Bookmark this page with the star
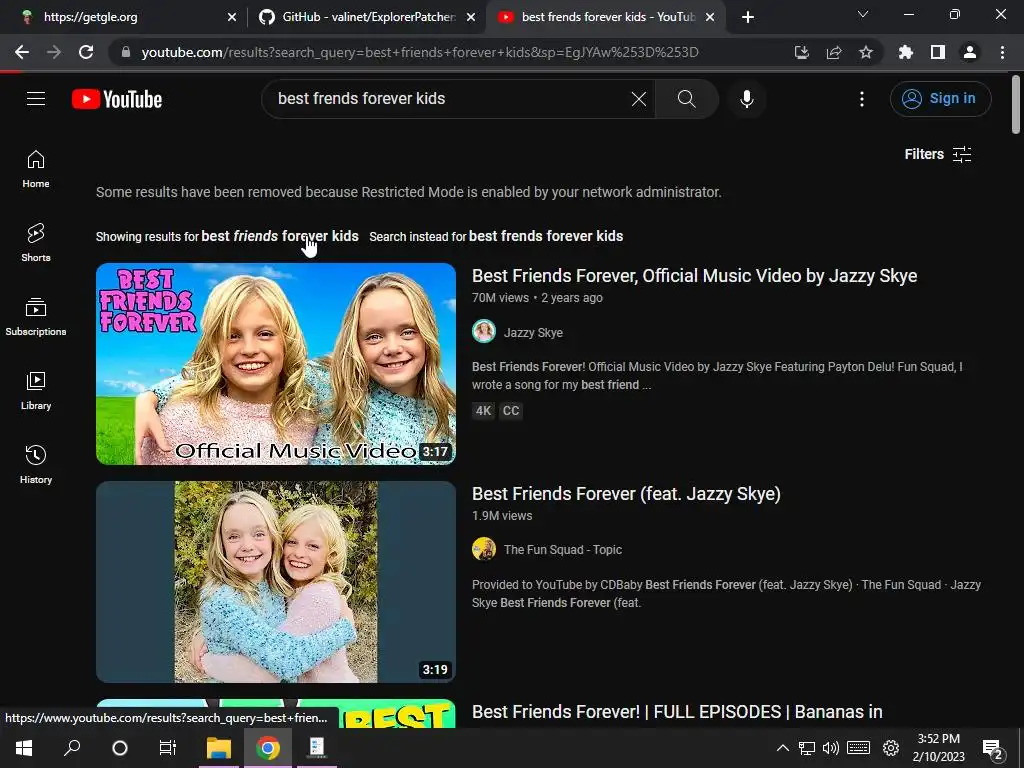Viewport: 1024px width, 768px height. point(866,52)
